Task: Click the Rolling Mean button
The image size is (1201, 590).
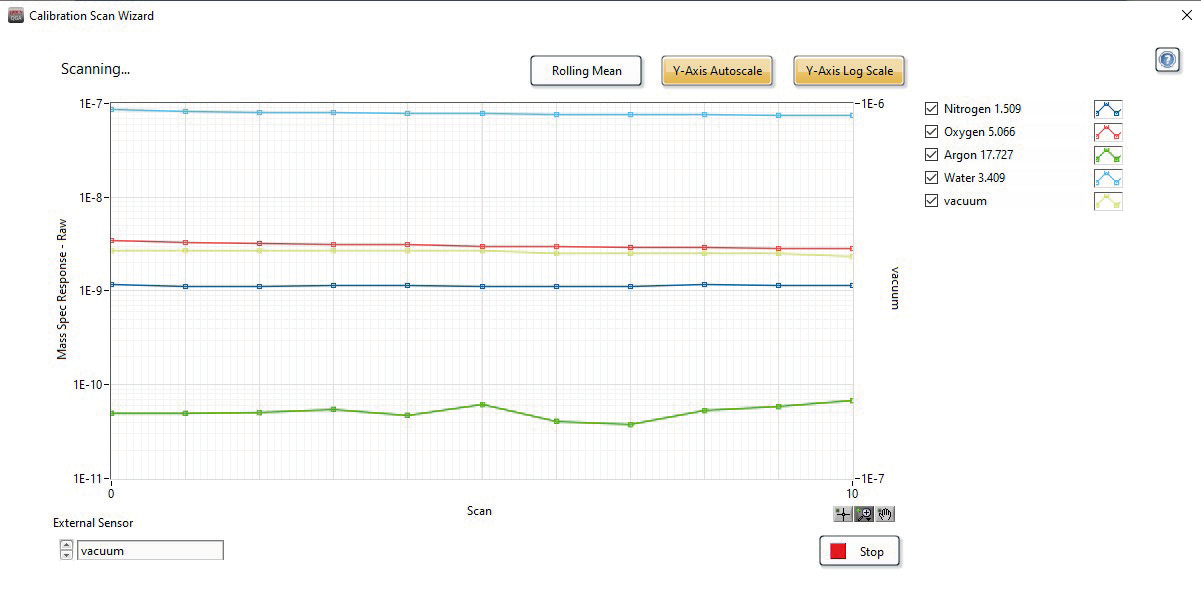Action: click(586, 71)
